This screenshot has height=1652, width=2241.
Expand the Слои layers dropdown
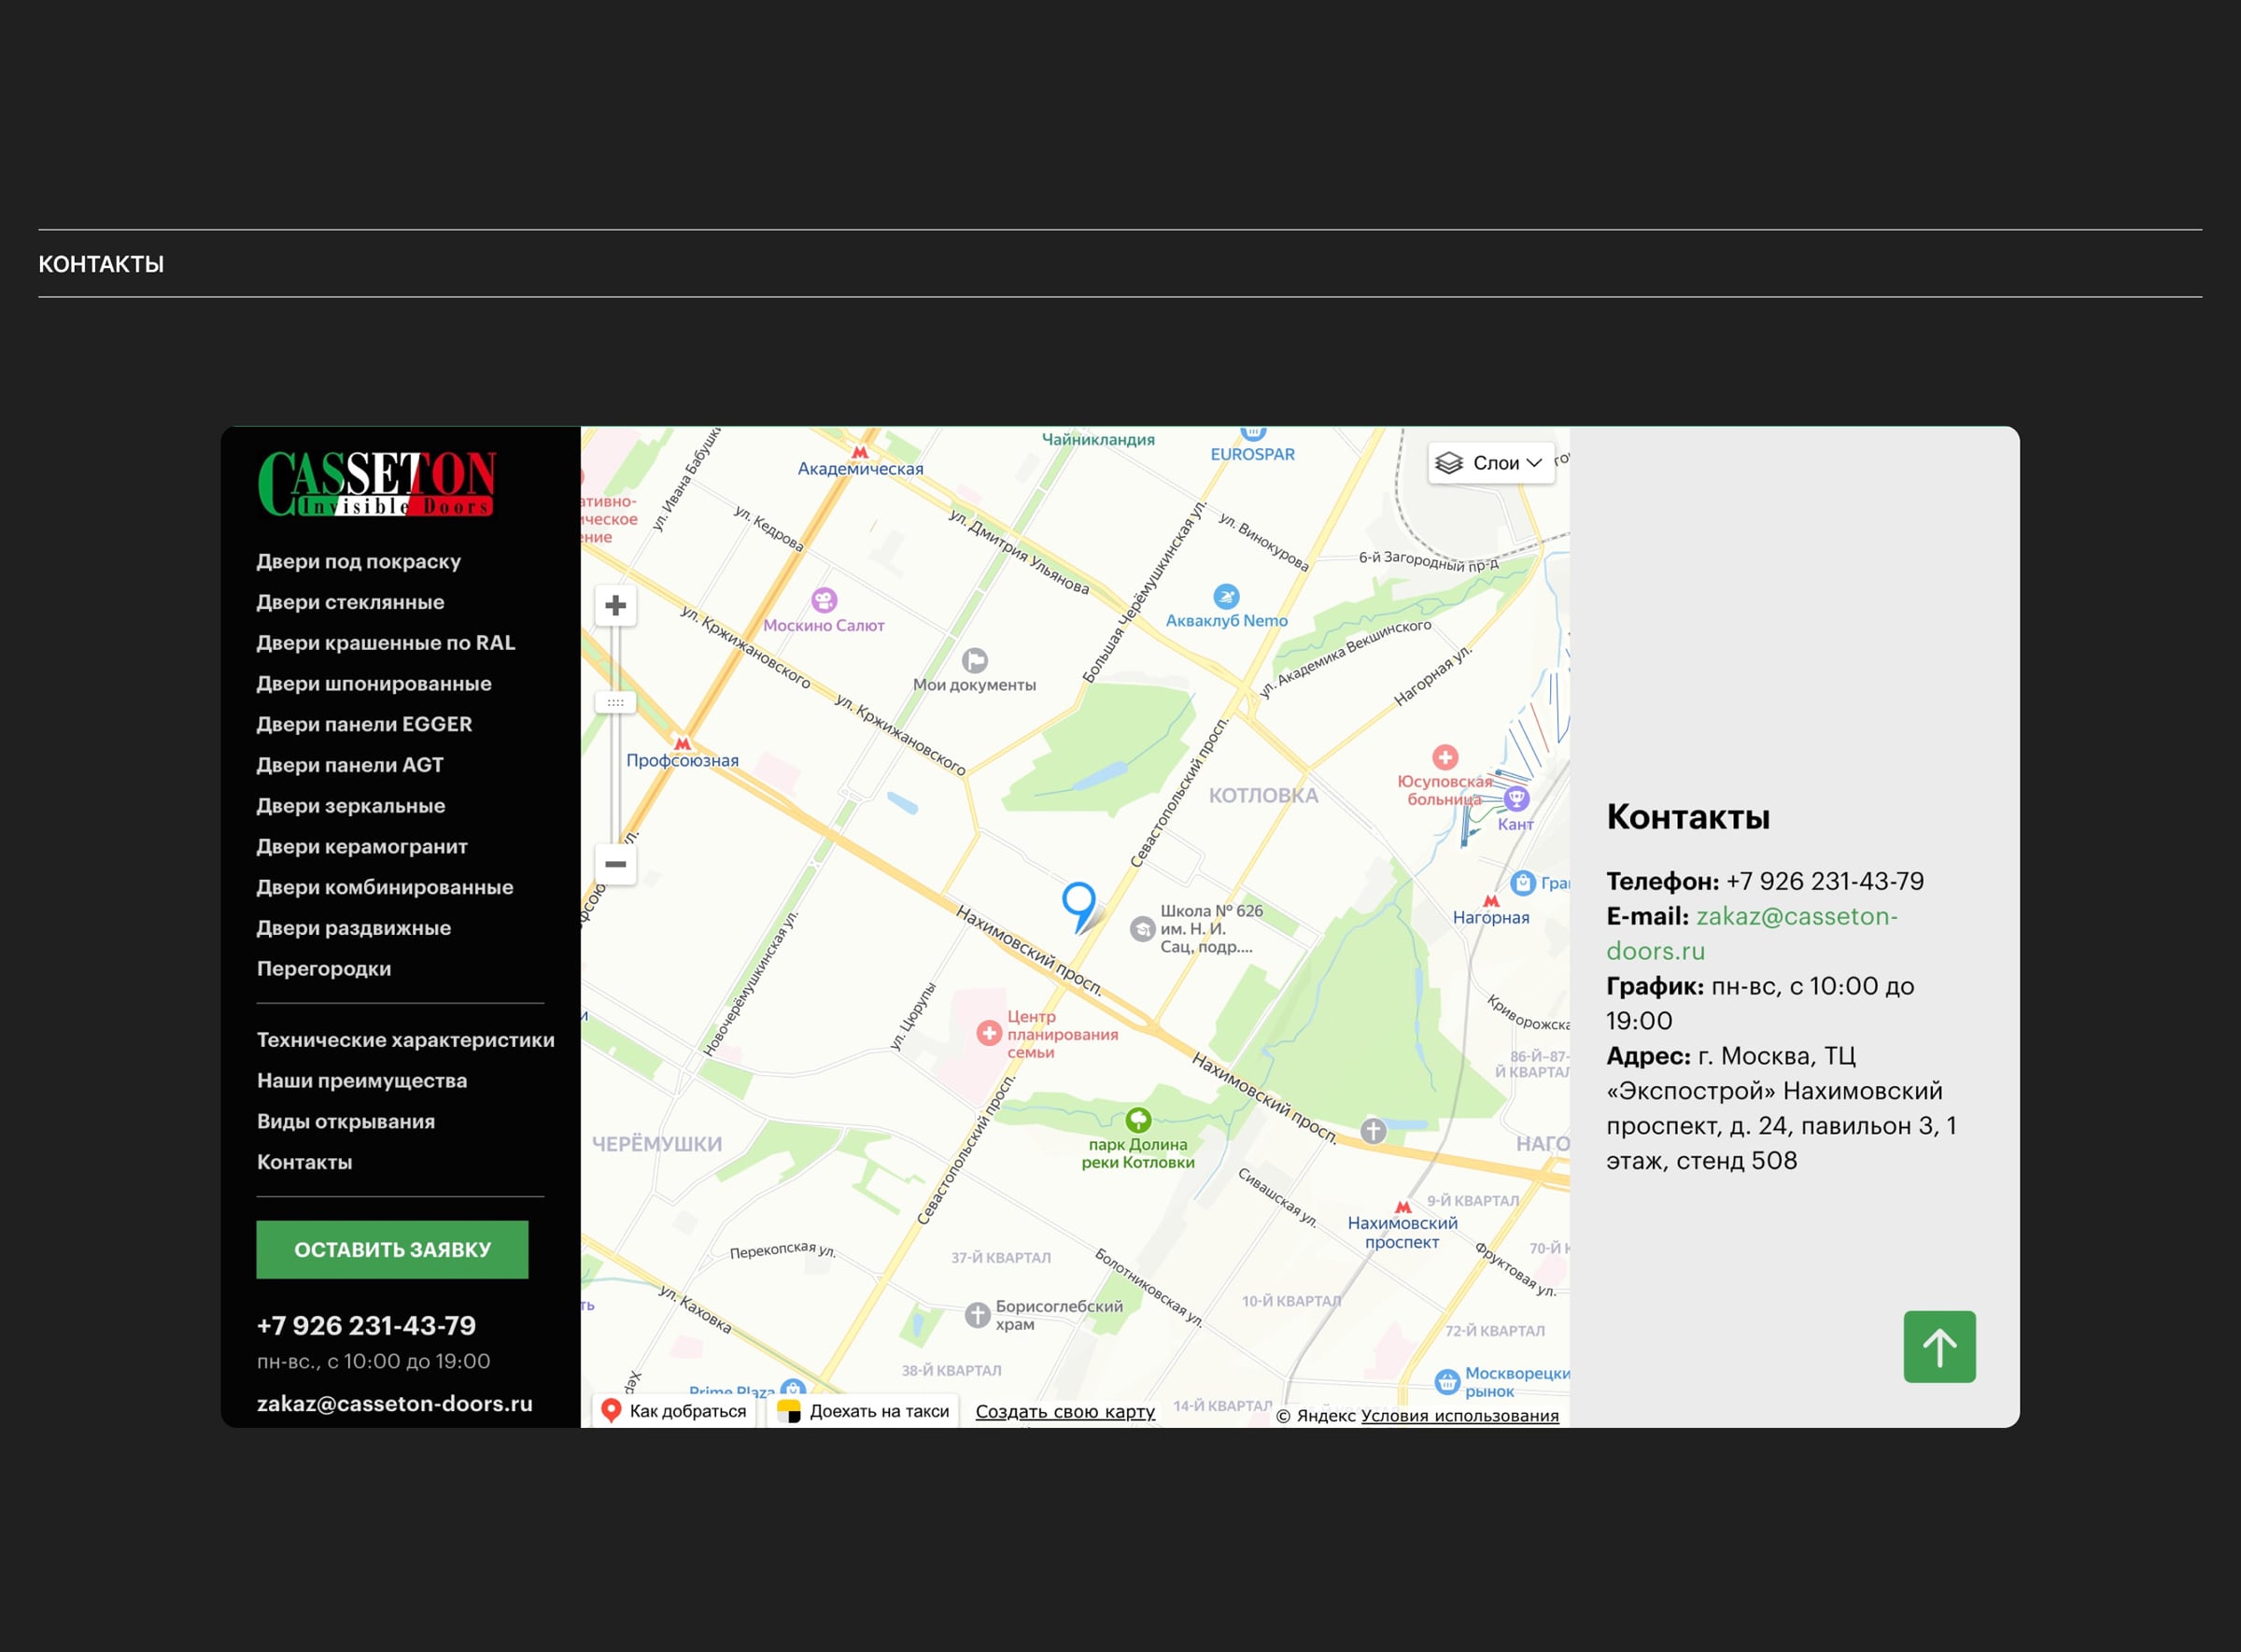pyautogui.click(x=1490, y=463)
